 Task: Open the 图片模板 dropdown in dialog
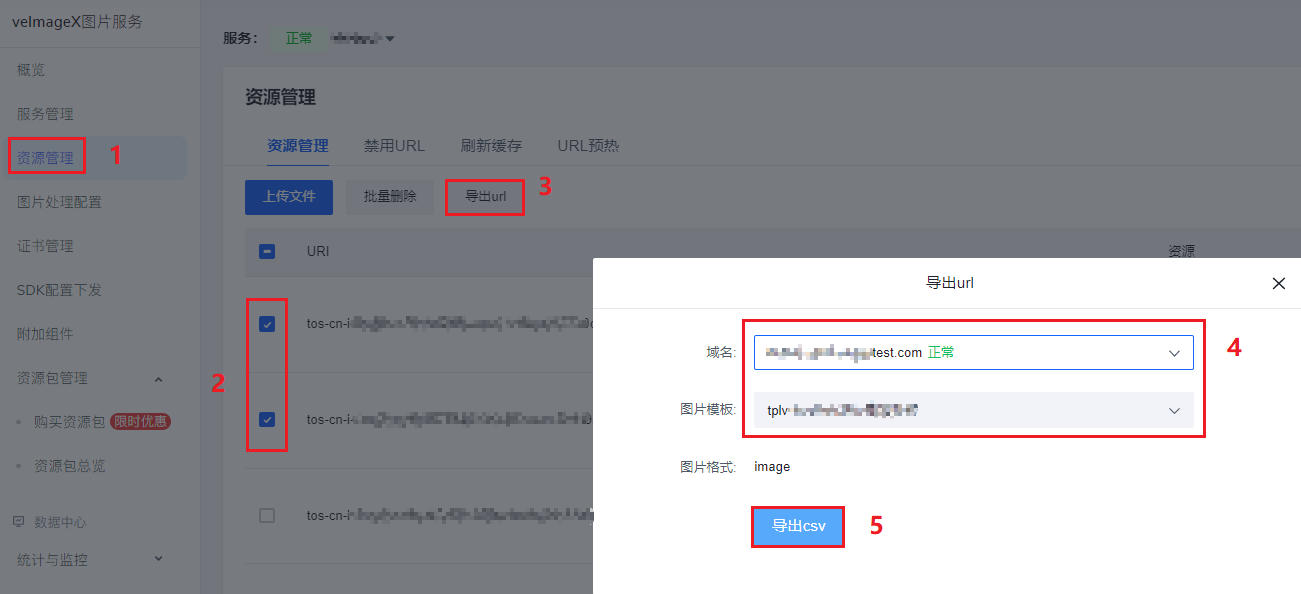[x=974, y=410]
